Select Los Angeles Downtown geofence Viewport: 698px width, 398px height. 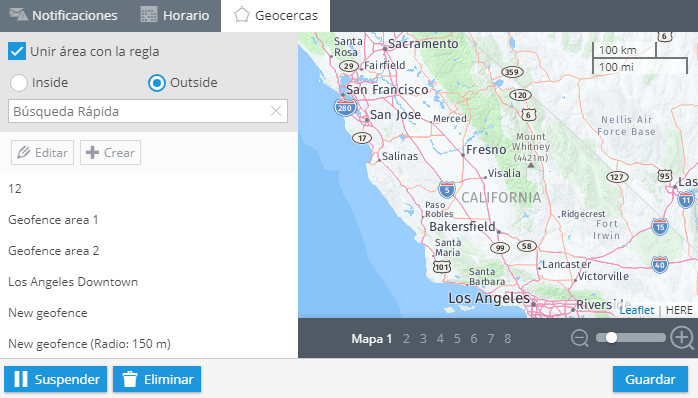click(x=73, y=282)
